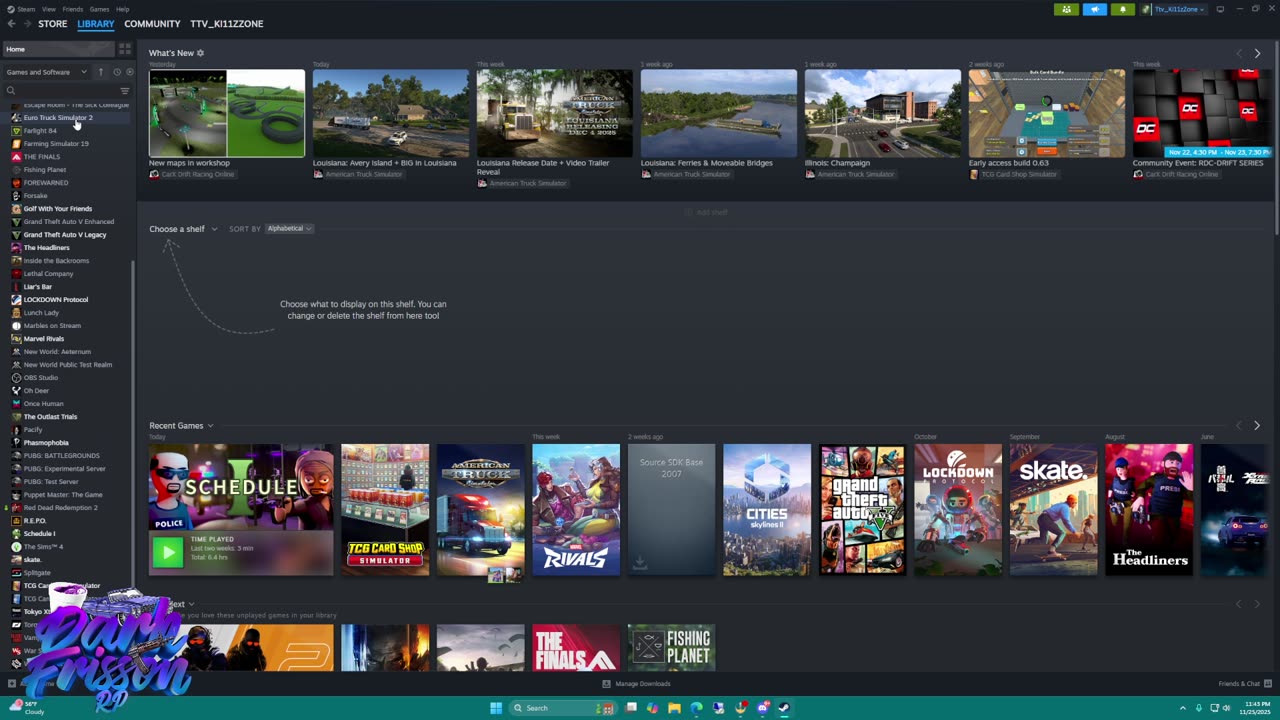The width and height of the screenshot is (1280, 720).
Task: Open 'Early access build 0.63' news
Action: pyautogui.click(x=1047, y=113)
